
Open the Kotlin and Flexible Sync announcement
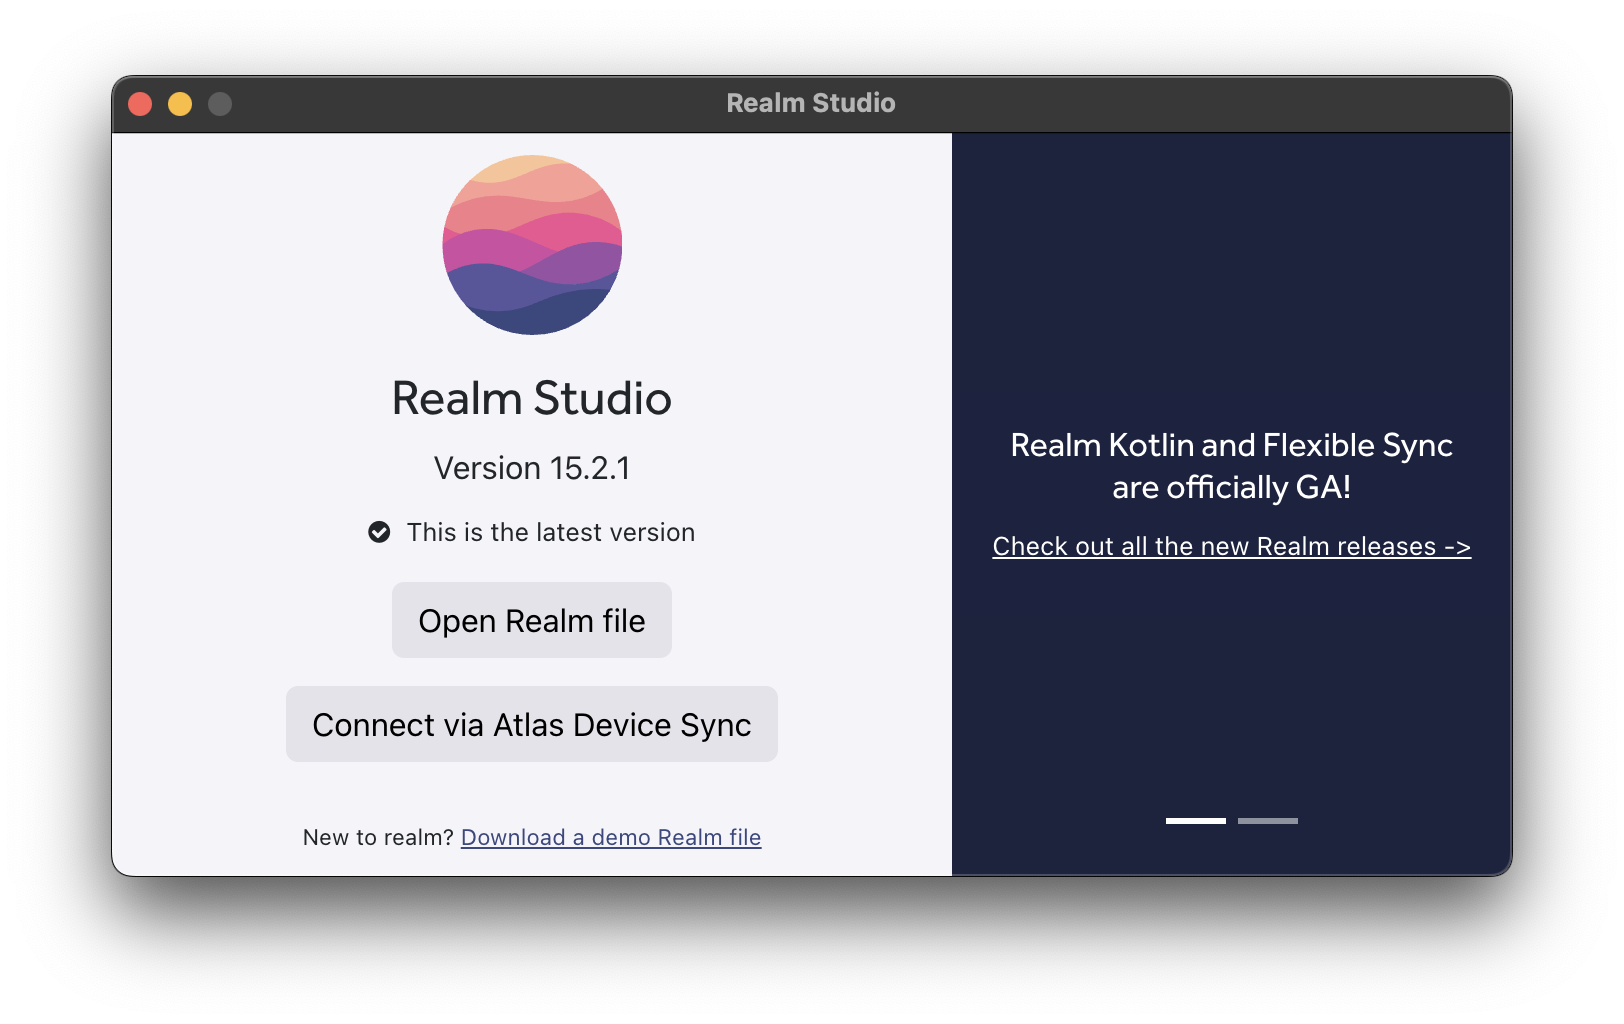[x=1231, y=466]
